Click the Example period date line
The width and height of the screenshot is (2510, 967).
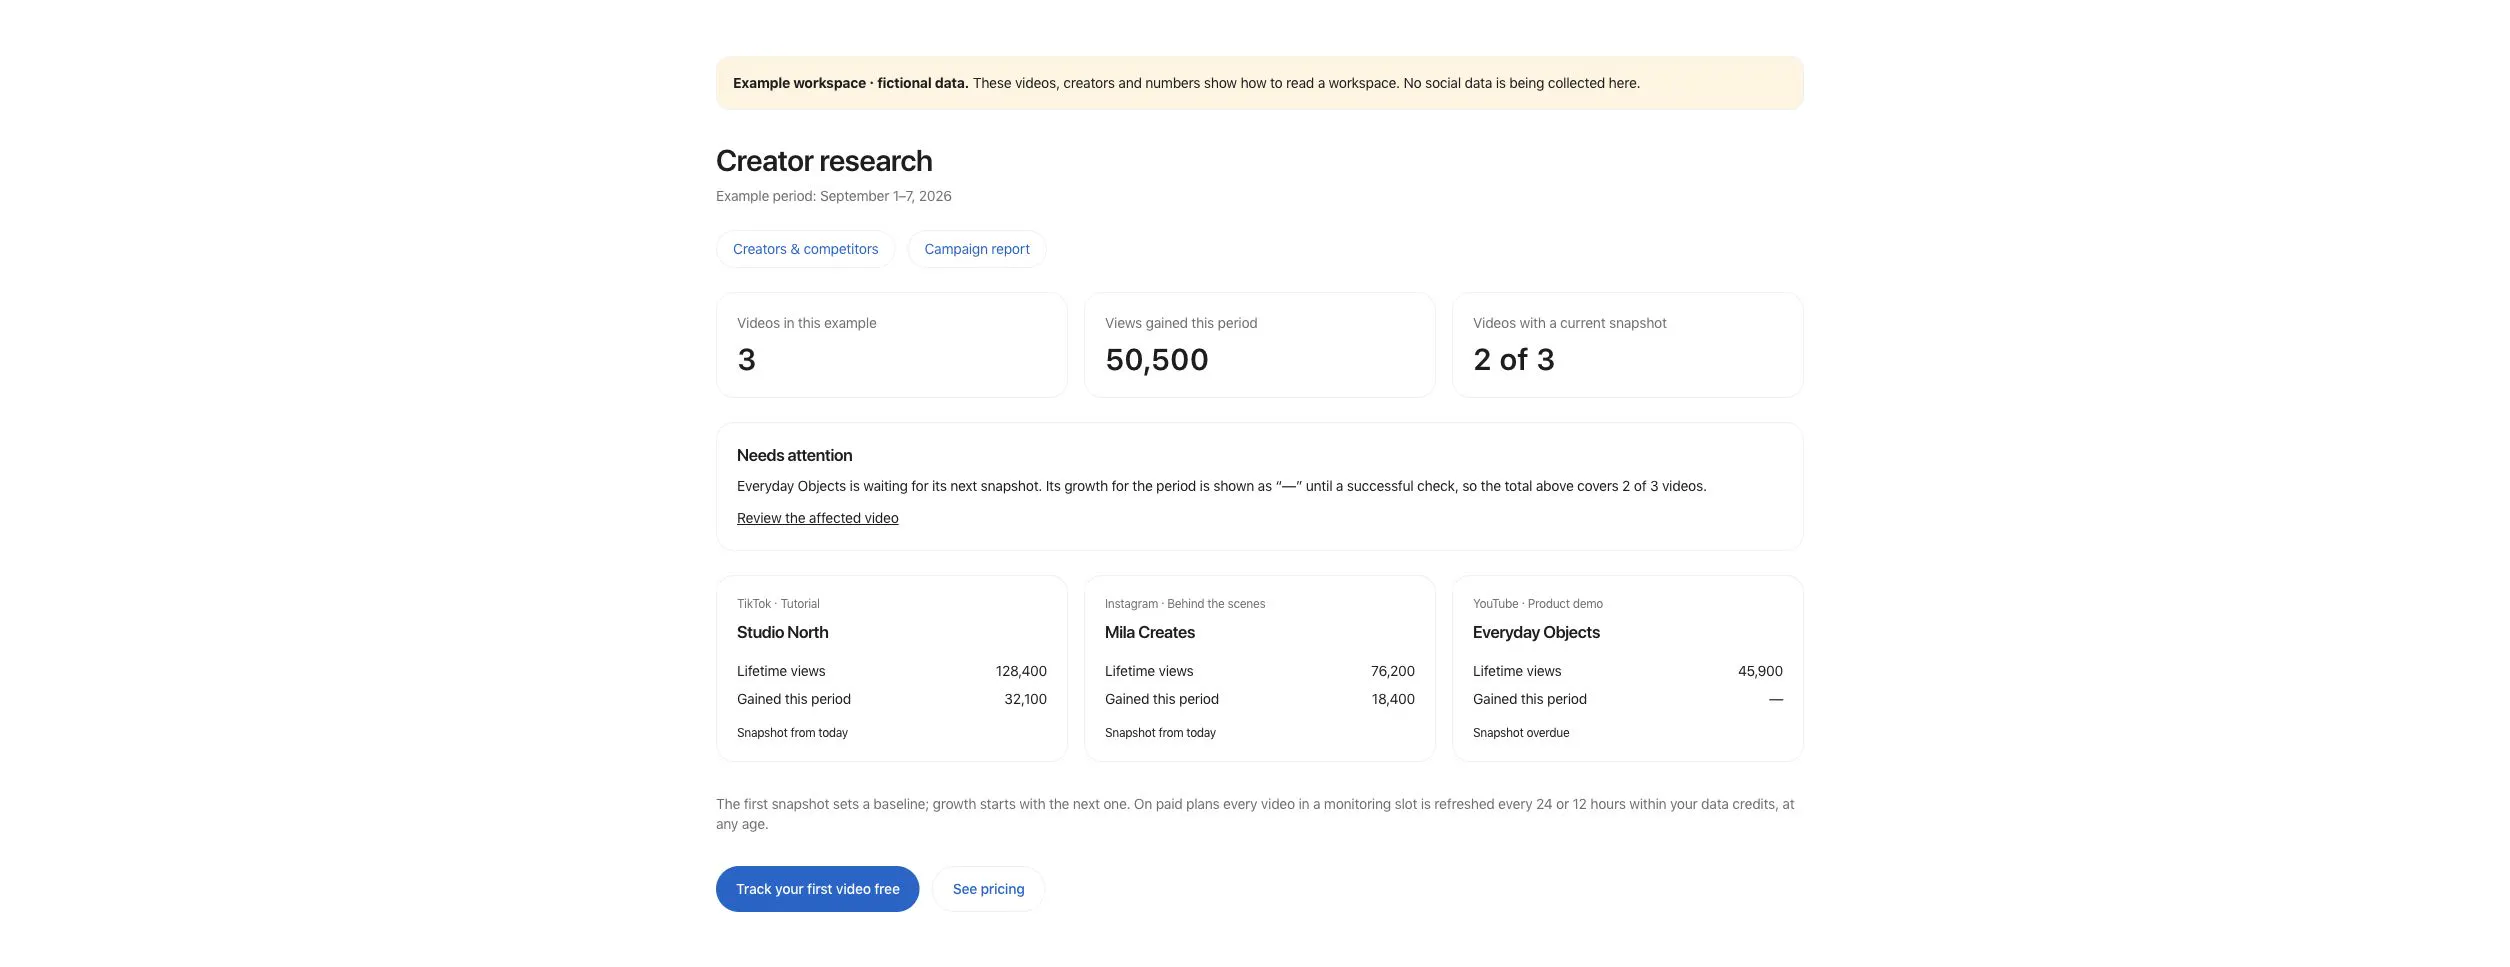coord(833,196)
